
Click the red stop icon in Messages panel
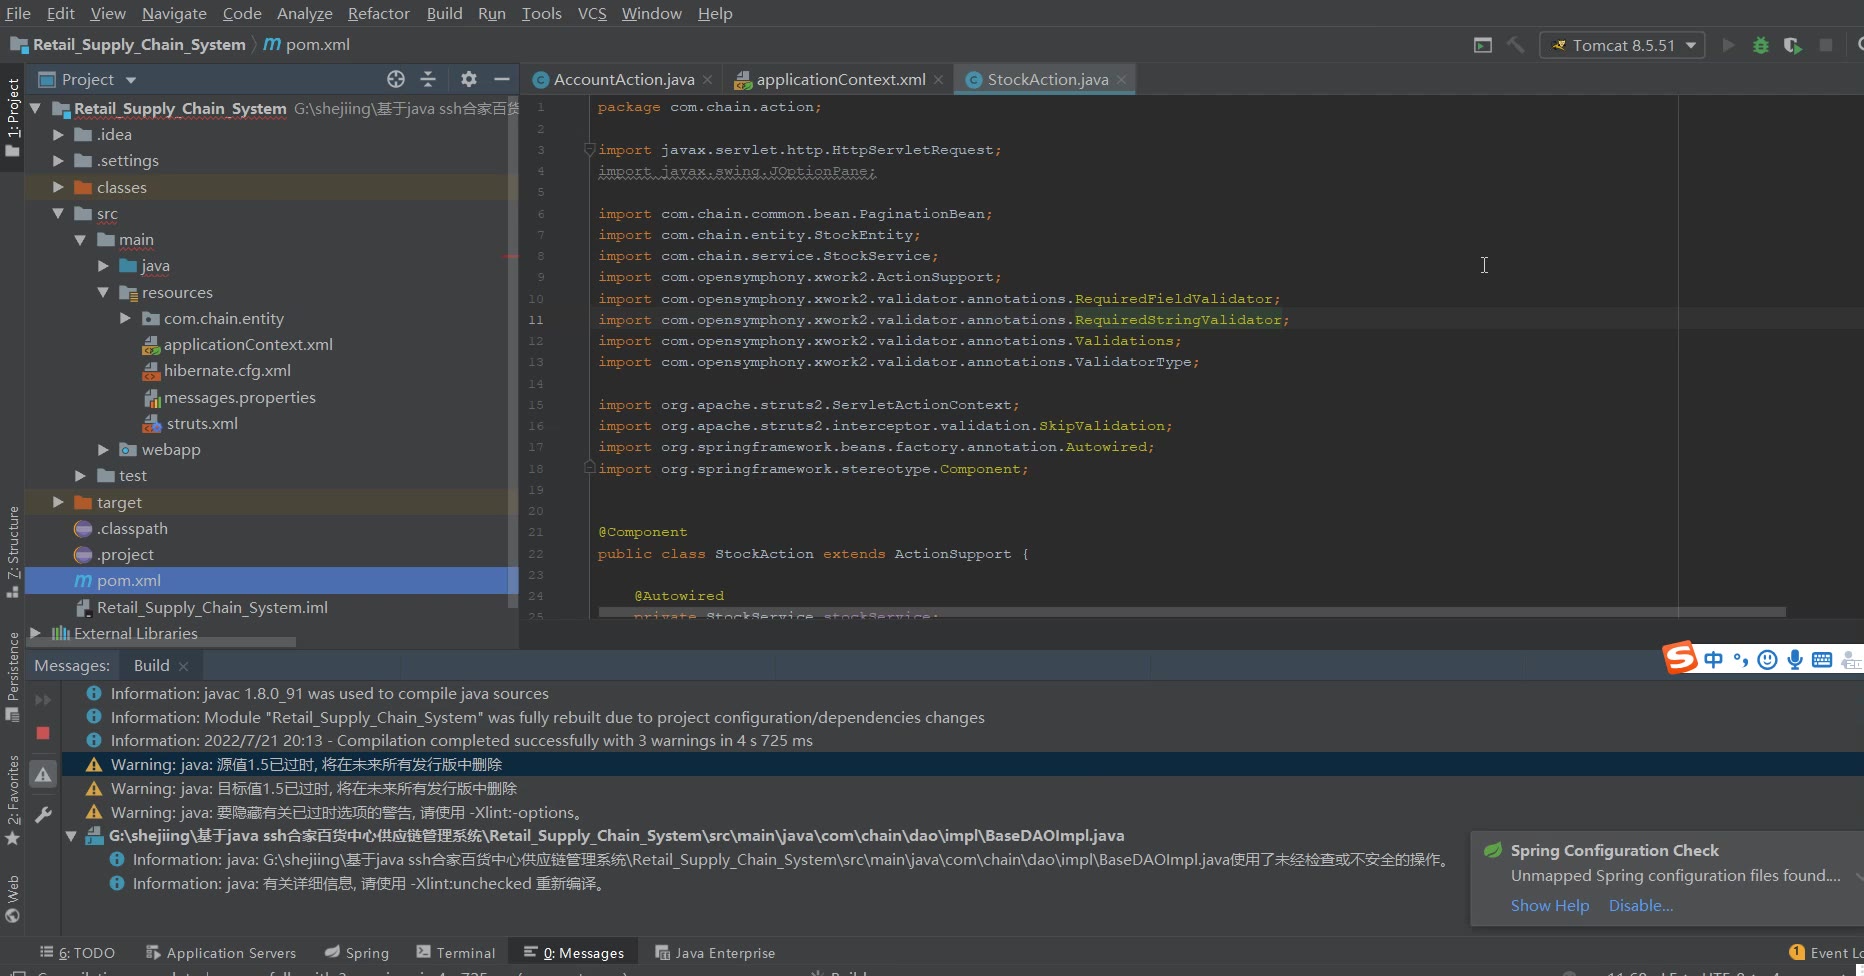coord(43,733)
